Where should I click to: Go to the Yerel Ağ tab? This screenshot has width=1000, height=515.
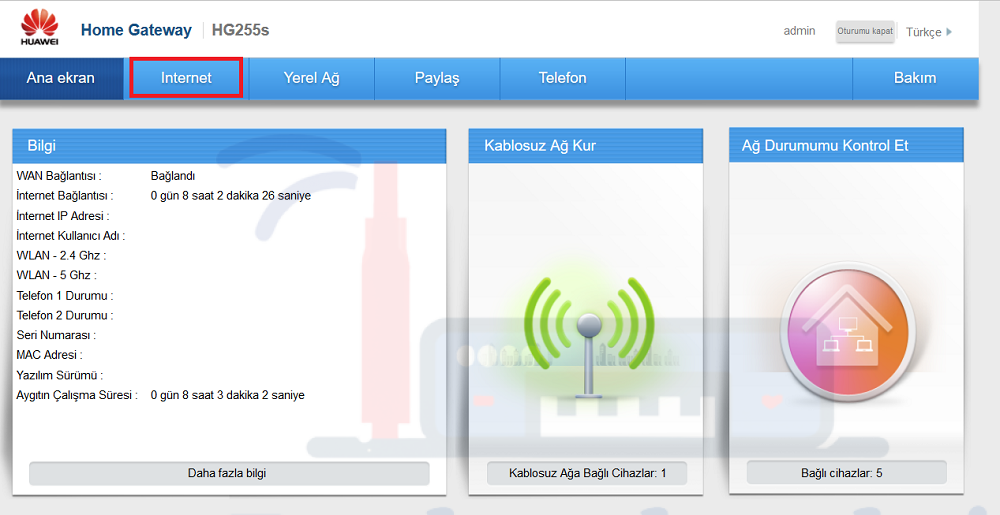(311, 78)
